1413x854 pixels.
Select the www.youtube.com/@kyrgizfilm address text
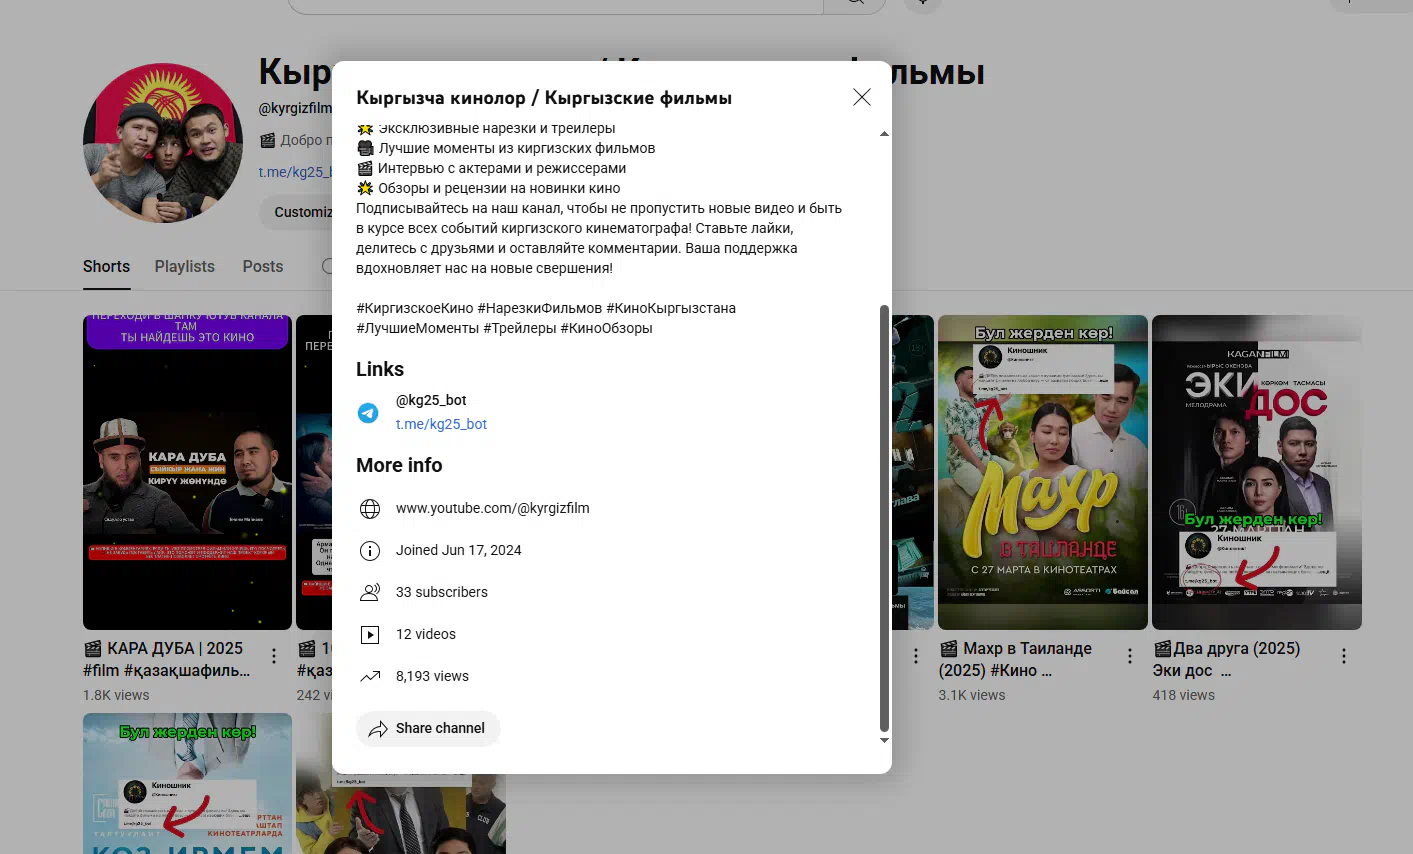(x=492, y=508)
